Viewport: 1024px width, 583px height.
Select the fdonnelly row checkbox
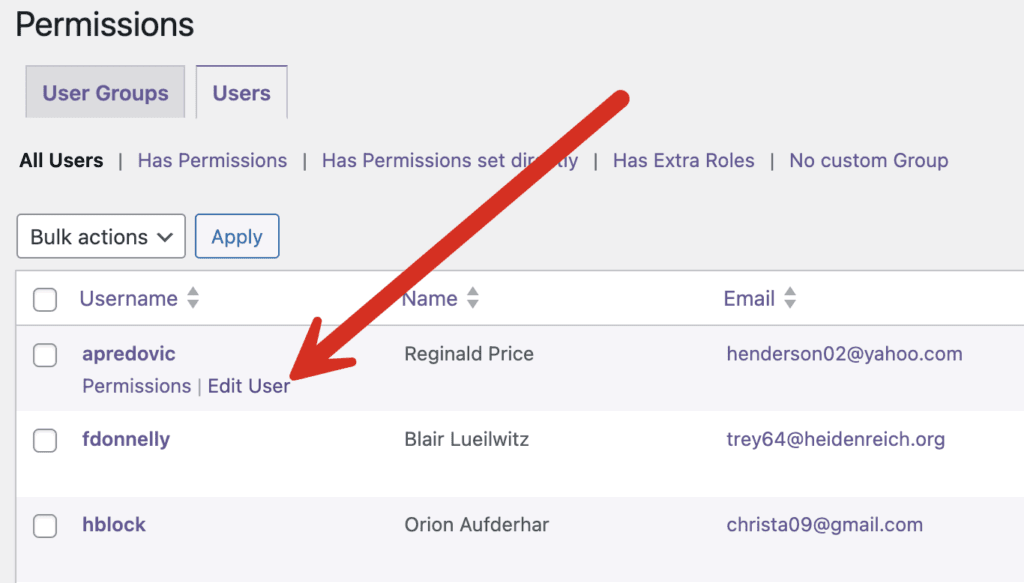coord(45,440)
